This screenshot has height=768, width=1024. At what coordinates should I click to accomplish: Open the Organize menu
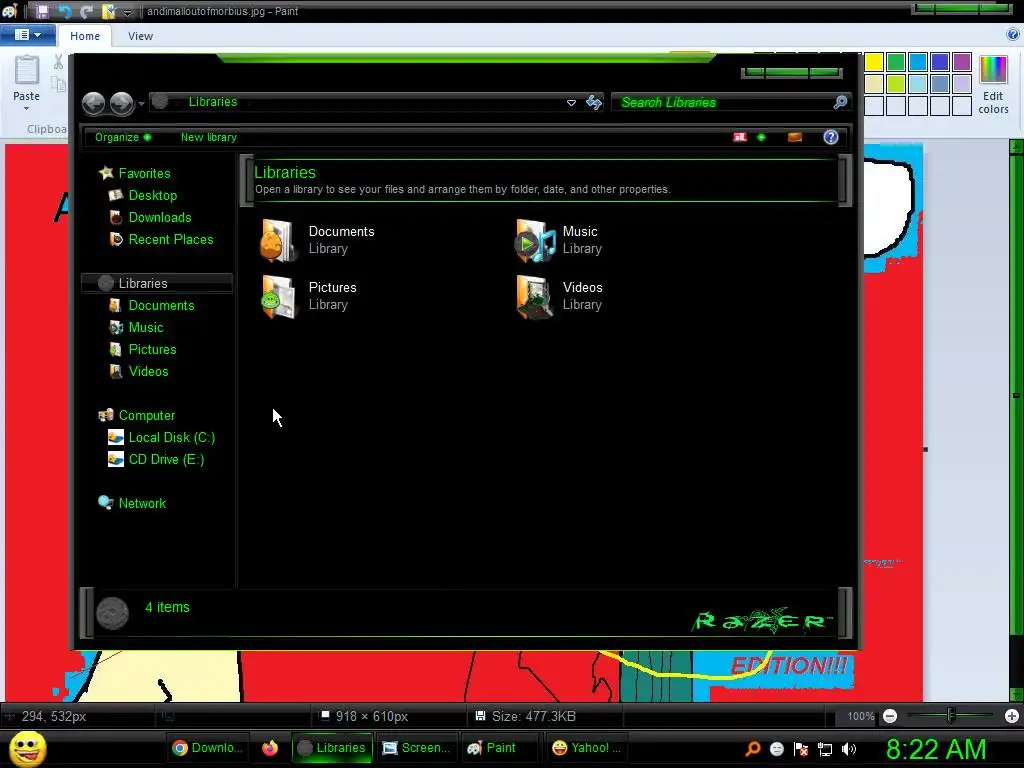point(123,137)
